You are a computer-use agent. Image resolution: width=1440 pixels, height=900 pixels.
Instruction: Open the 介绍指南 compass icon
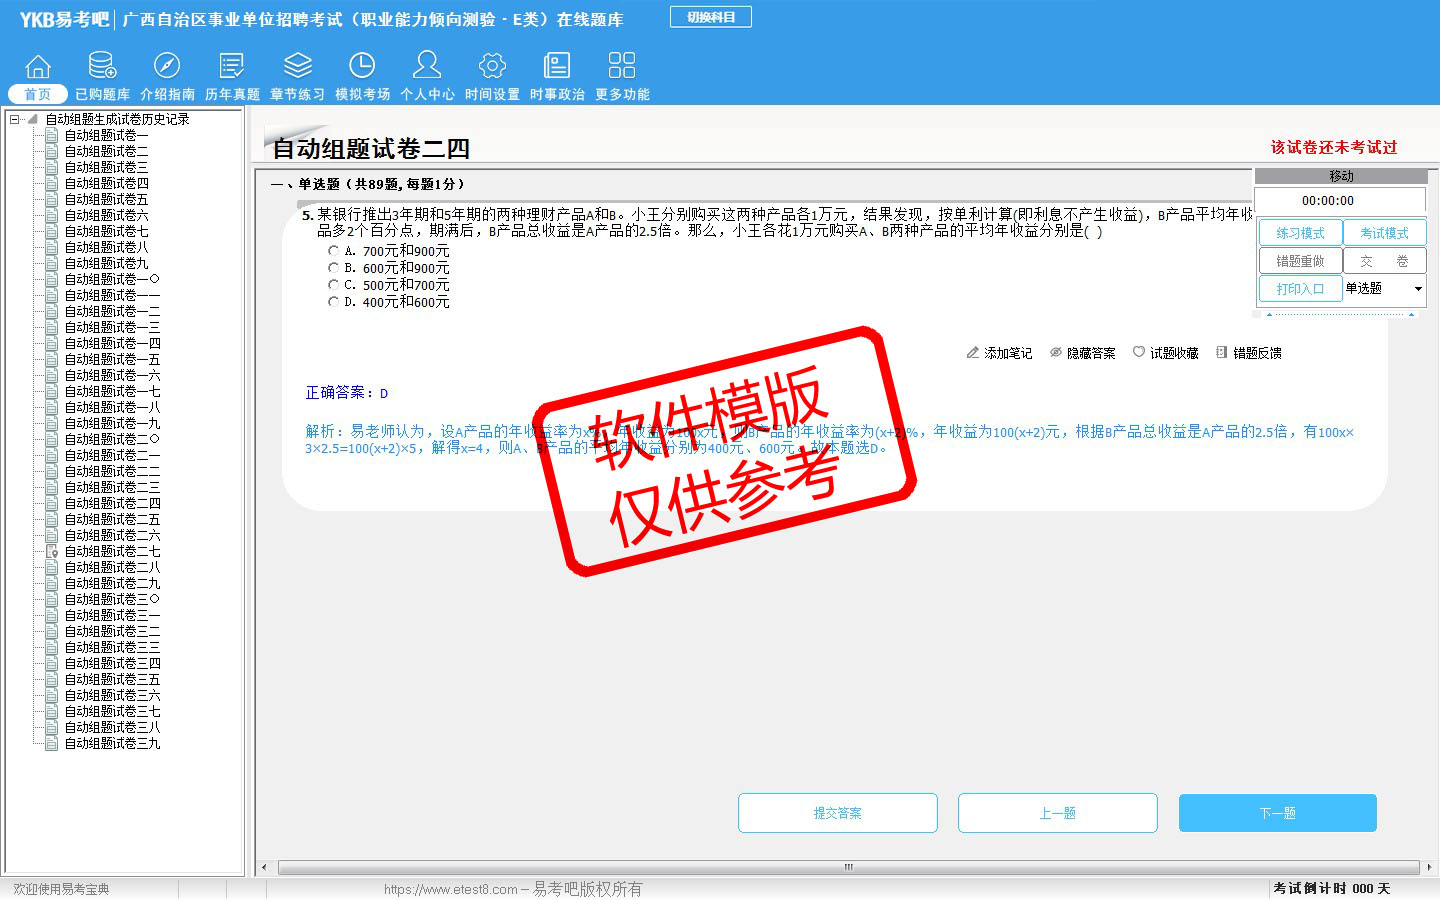tap(167, 67)
